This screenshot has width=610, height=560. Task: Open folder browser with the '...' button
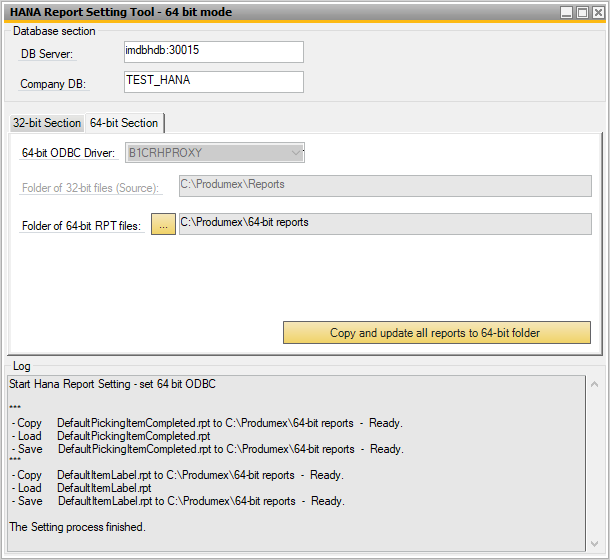coord(163,225)
